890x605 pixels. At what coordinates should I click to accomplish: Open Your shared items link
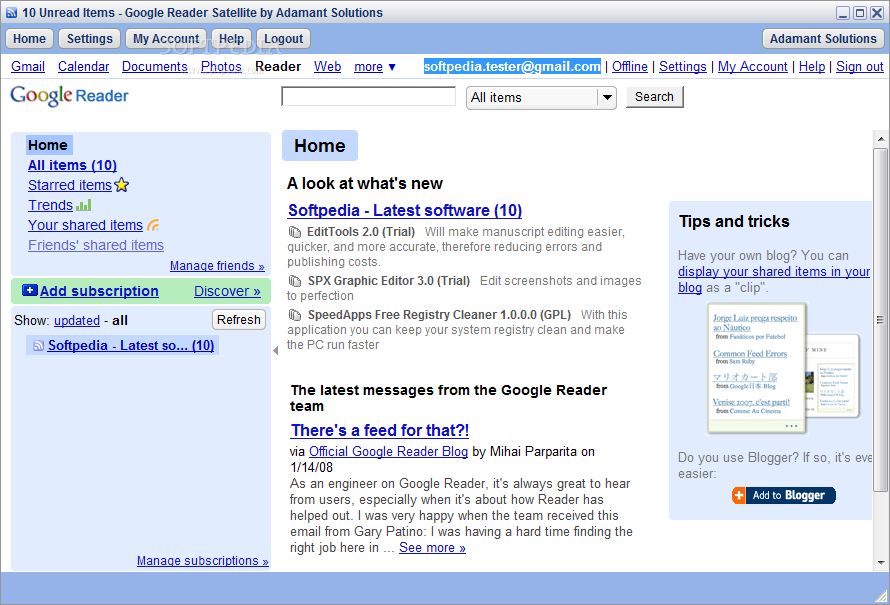(86, 225)
